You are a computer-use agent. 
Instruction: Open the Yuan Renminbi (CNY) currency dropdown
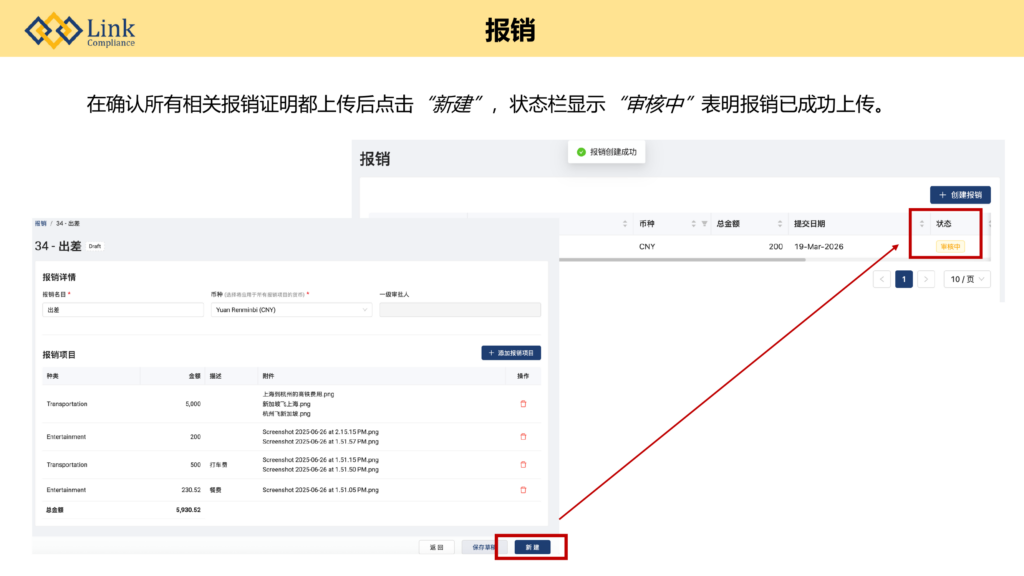click(x=293, y=310)
